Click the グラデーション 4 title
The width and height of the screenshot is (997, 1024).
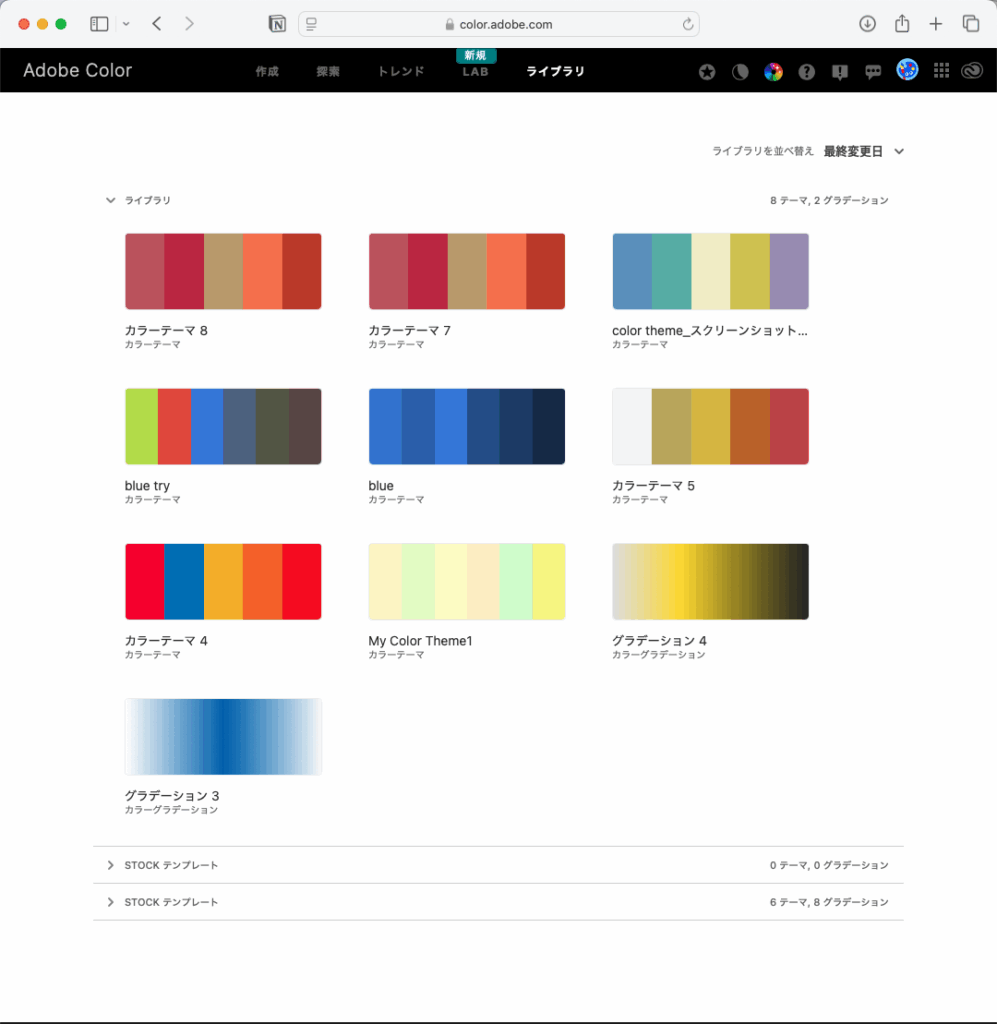[659, 641]
